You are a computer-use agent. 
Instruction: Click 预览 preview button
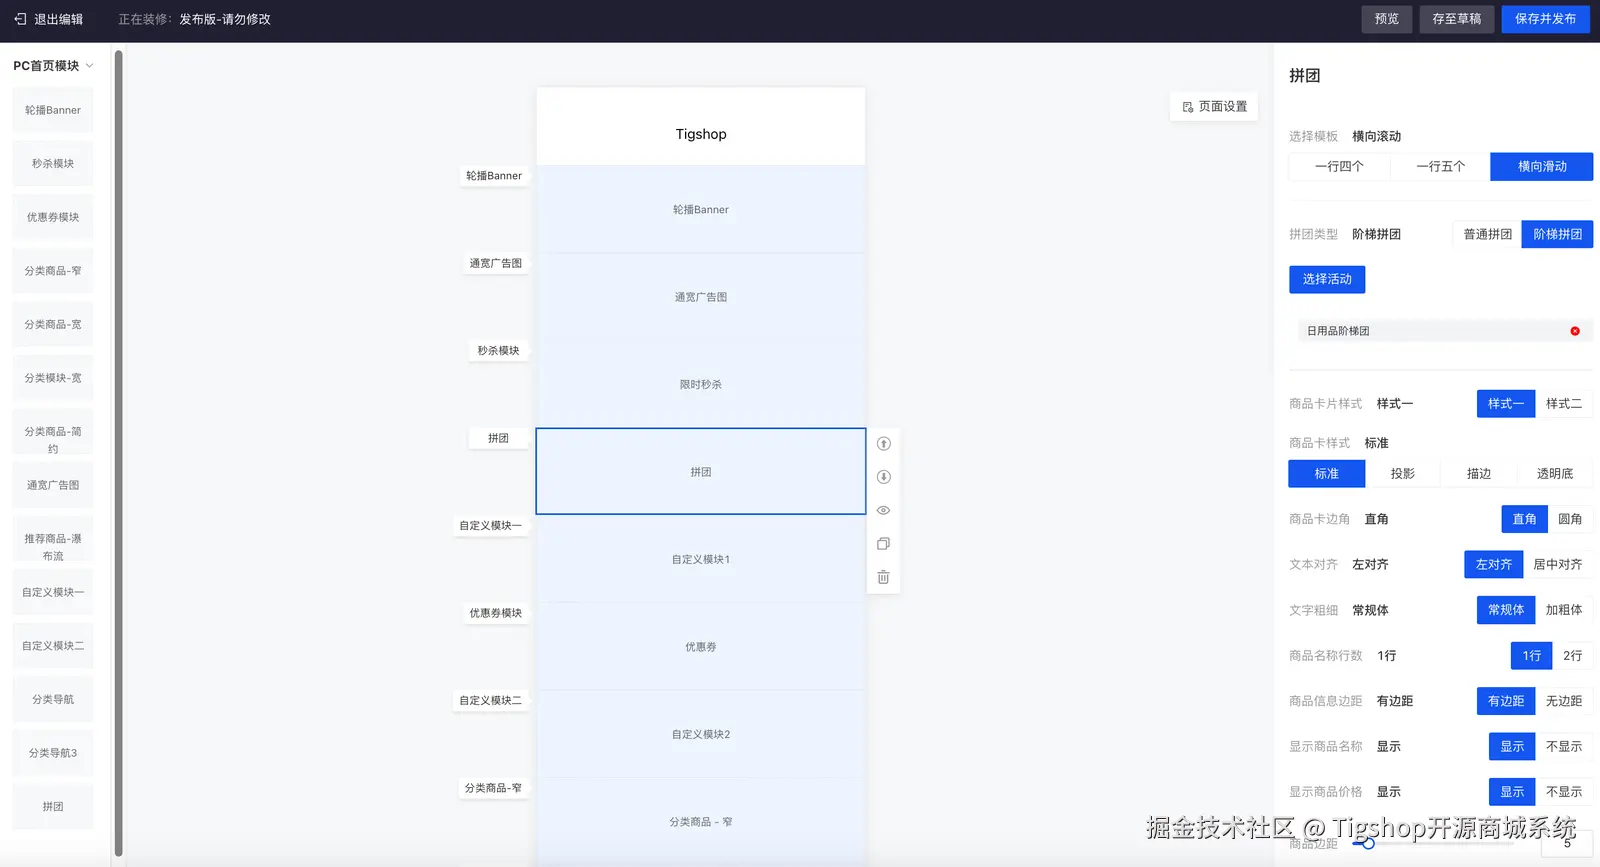pos(1386,19)
